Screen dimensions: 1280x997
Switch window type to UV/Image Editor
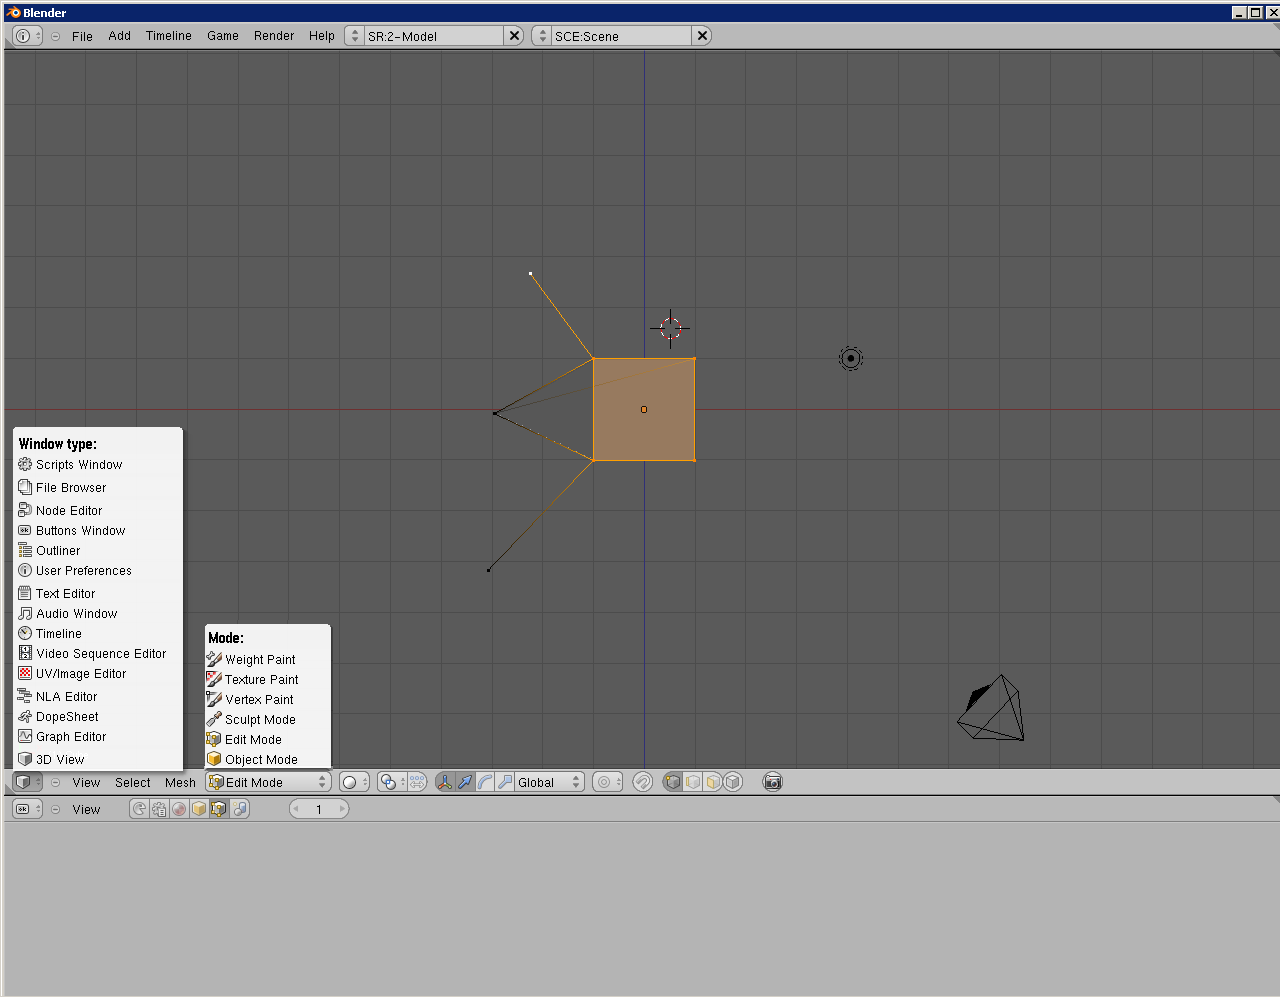[x=98, y=674]
